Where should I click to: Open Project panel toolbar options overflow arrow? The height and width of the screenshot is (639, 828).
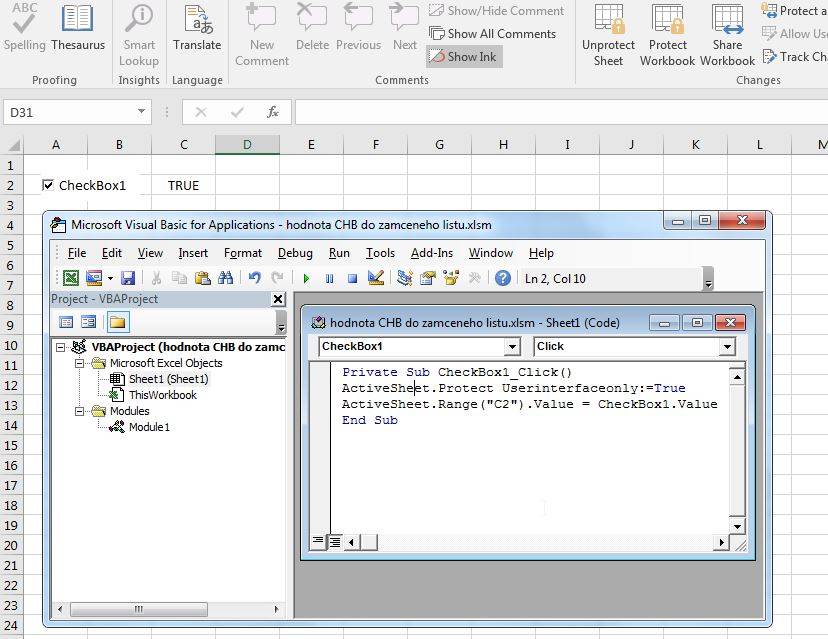(281, 322)
